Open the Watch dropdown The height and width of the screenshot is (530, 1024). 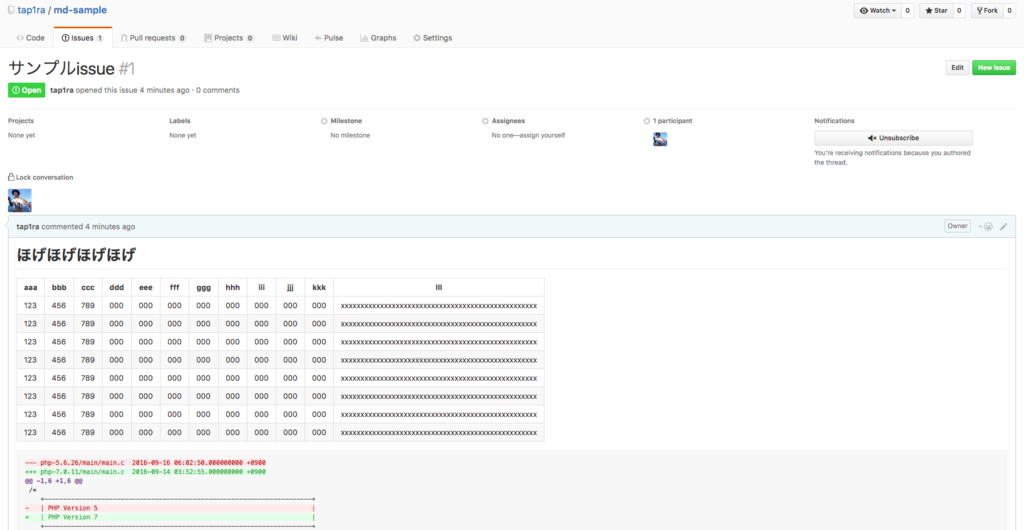click(877, 10)
